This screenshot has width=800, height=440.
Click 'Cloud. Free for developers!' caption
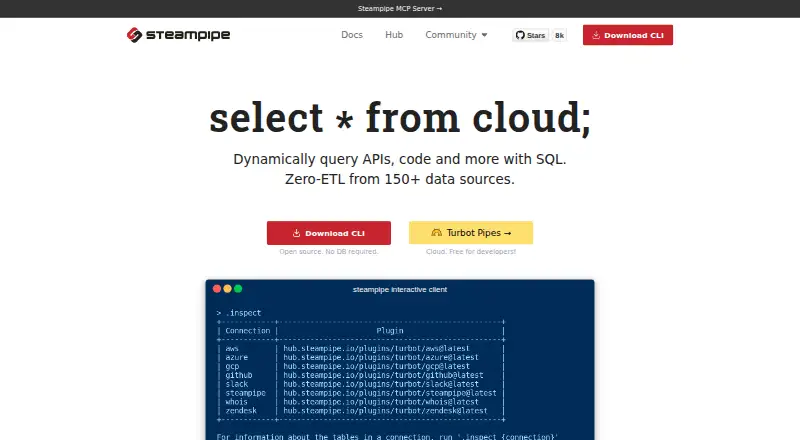(471, 252)
